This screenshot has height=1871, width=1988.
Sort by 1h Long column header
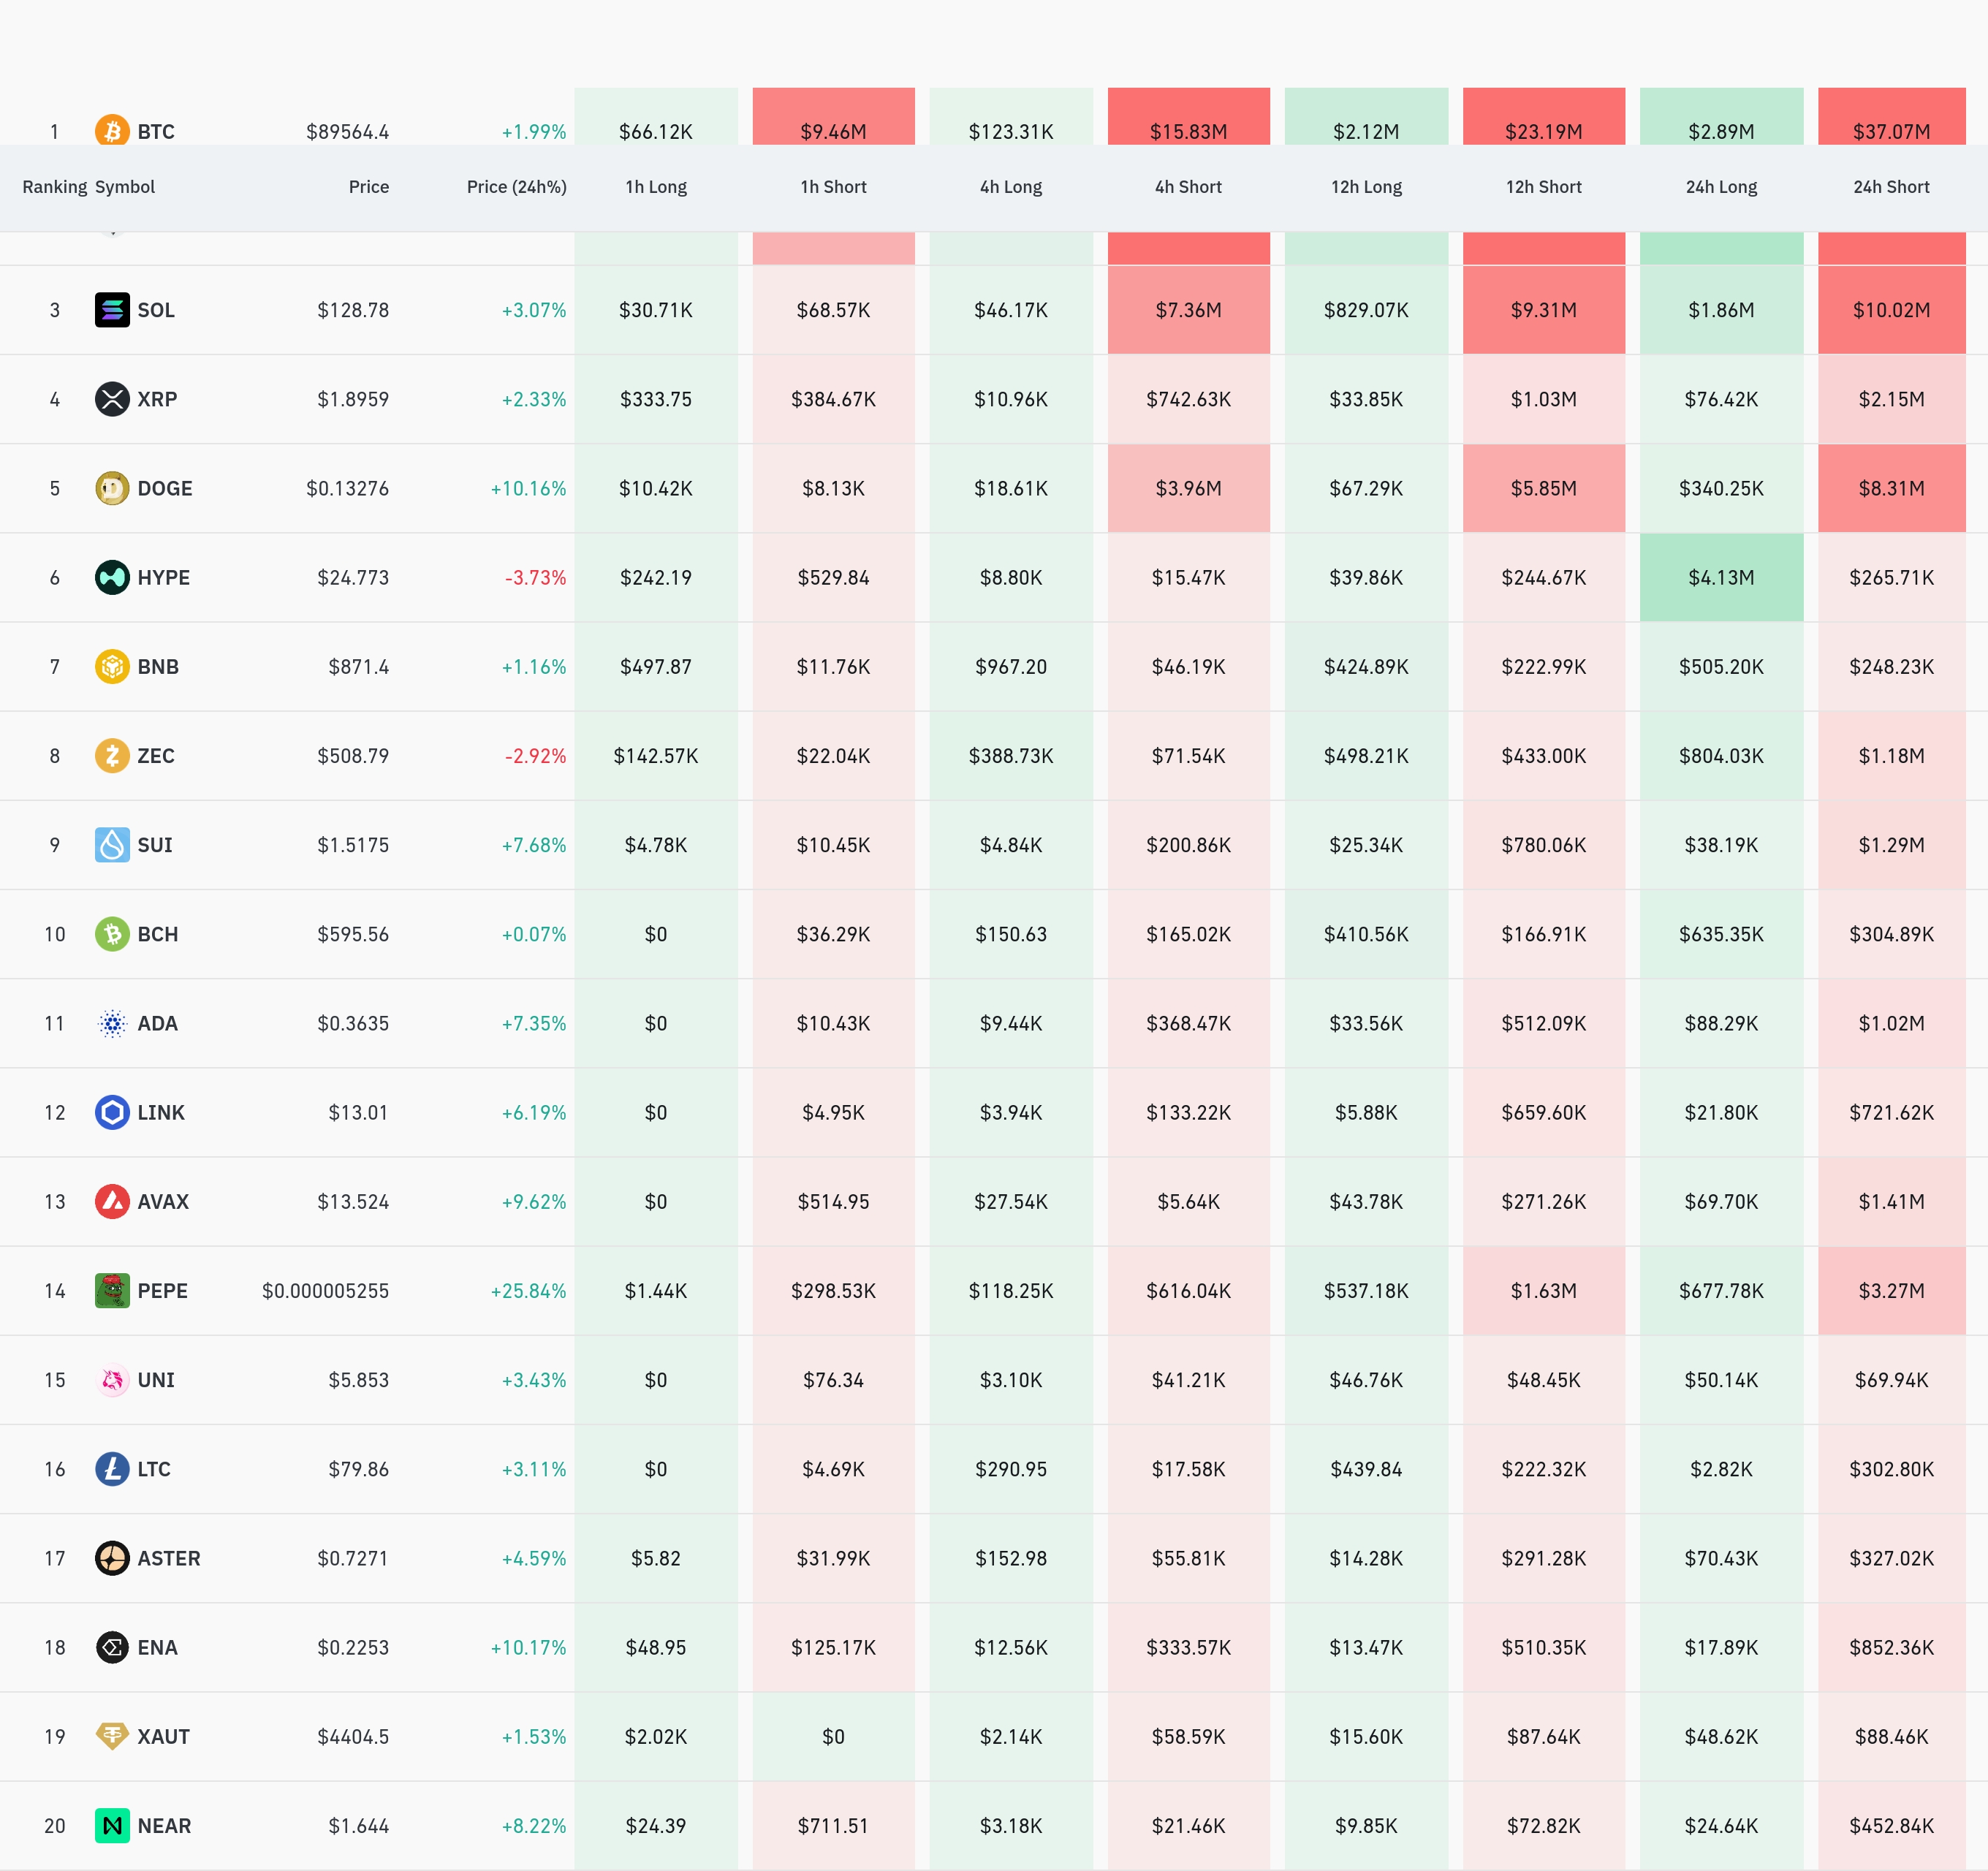click(x=656, y=187)
